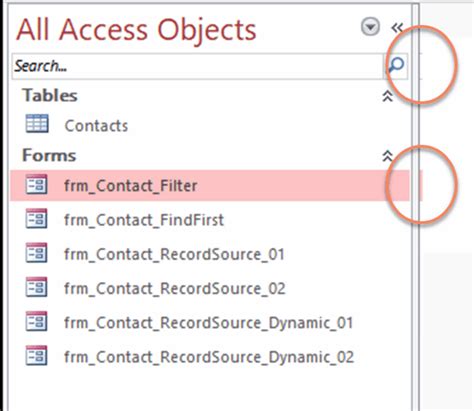Click the frm_Contact_FindFirst form icon
Image resolution: width=474 pixels, height=411 pixels.
[x=37, y=218]
